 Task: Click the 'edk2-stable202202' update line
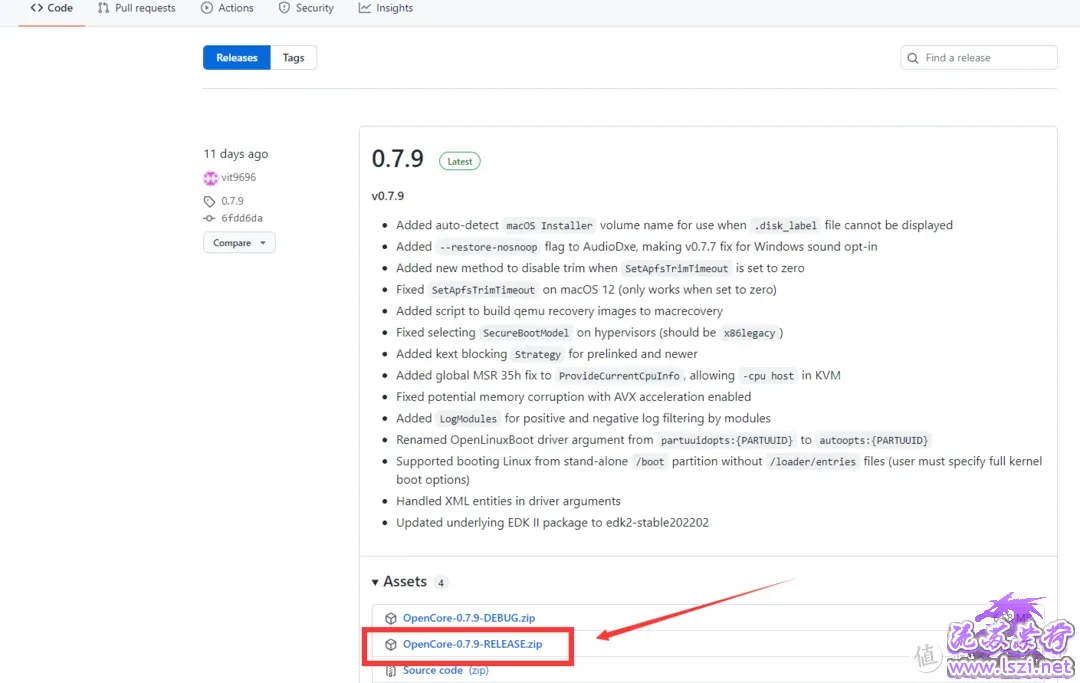(552, 523)
